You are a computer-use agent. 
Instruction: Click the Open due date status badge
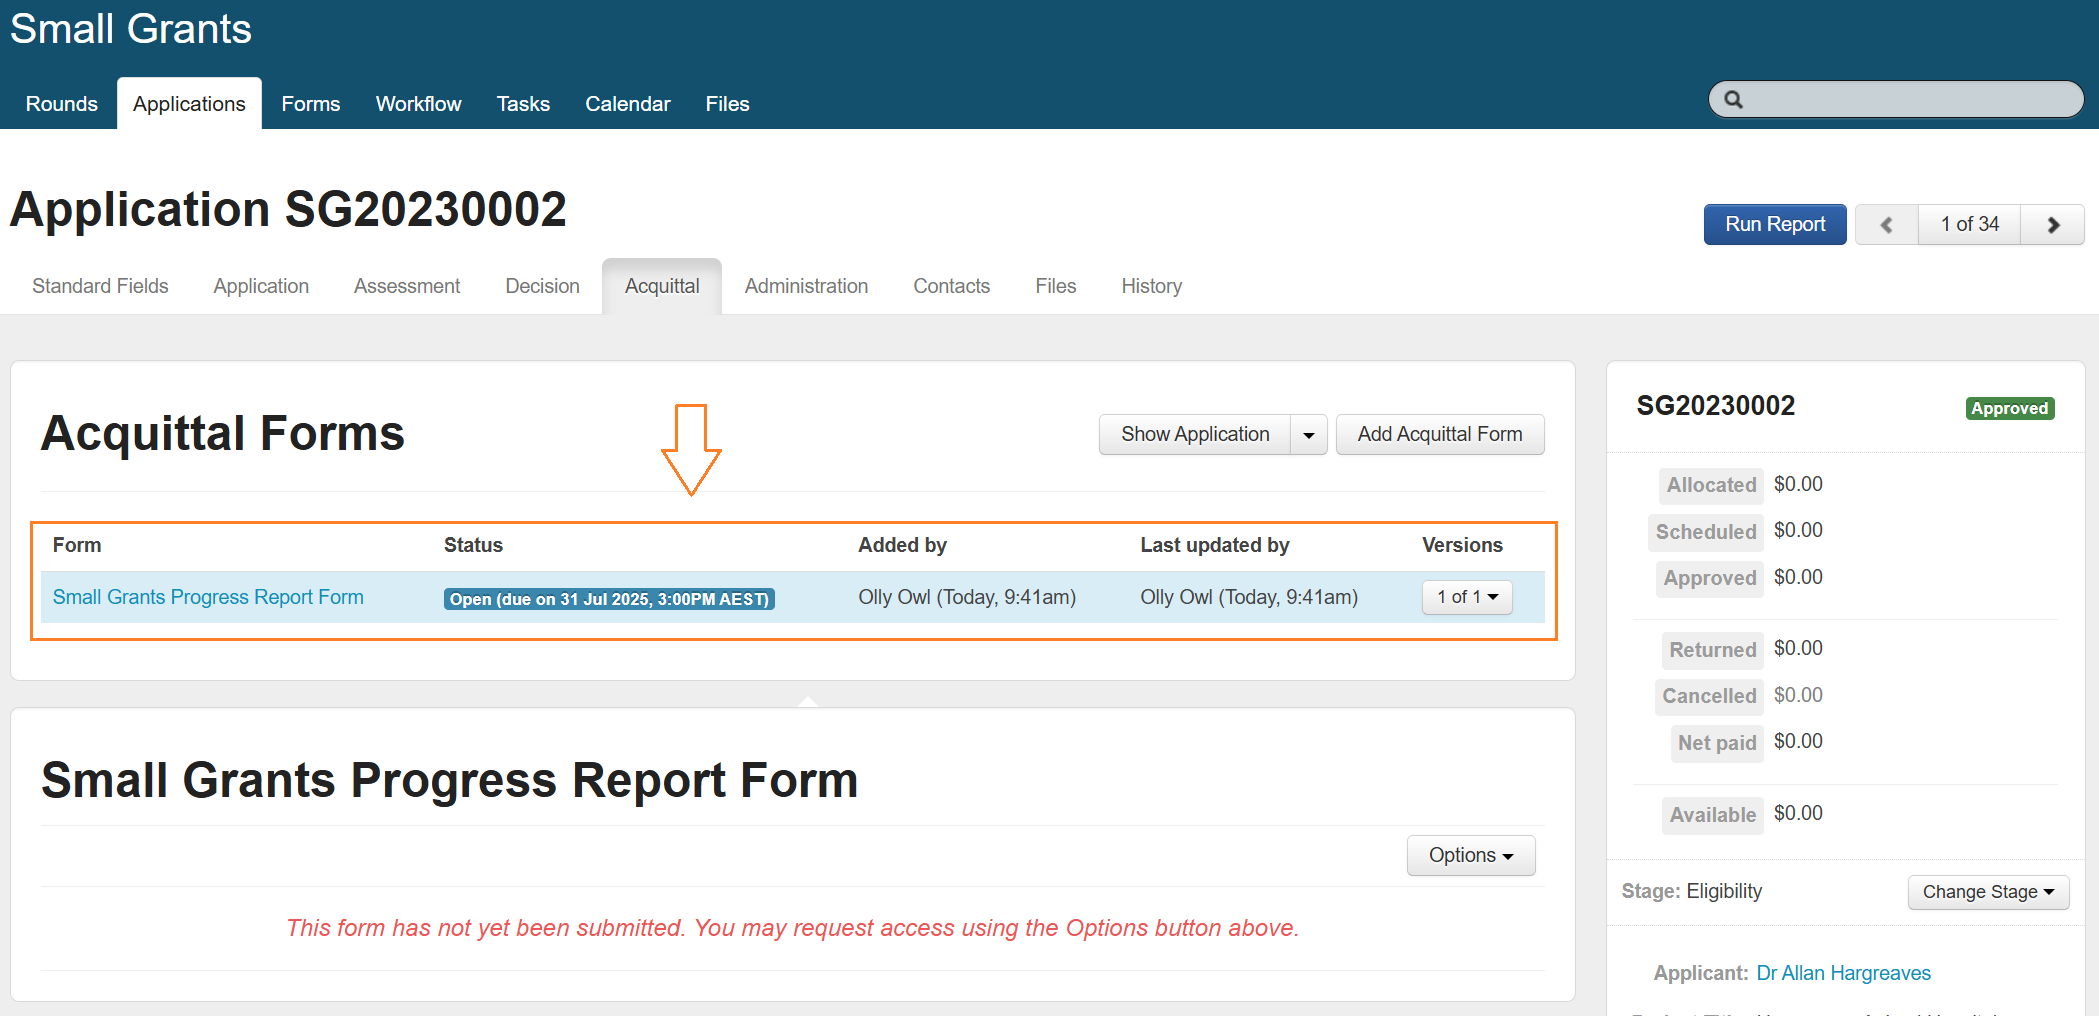pyautogui.click(x=609, y=599)
